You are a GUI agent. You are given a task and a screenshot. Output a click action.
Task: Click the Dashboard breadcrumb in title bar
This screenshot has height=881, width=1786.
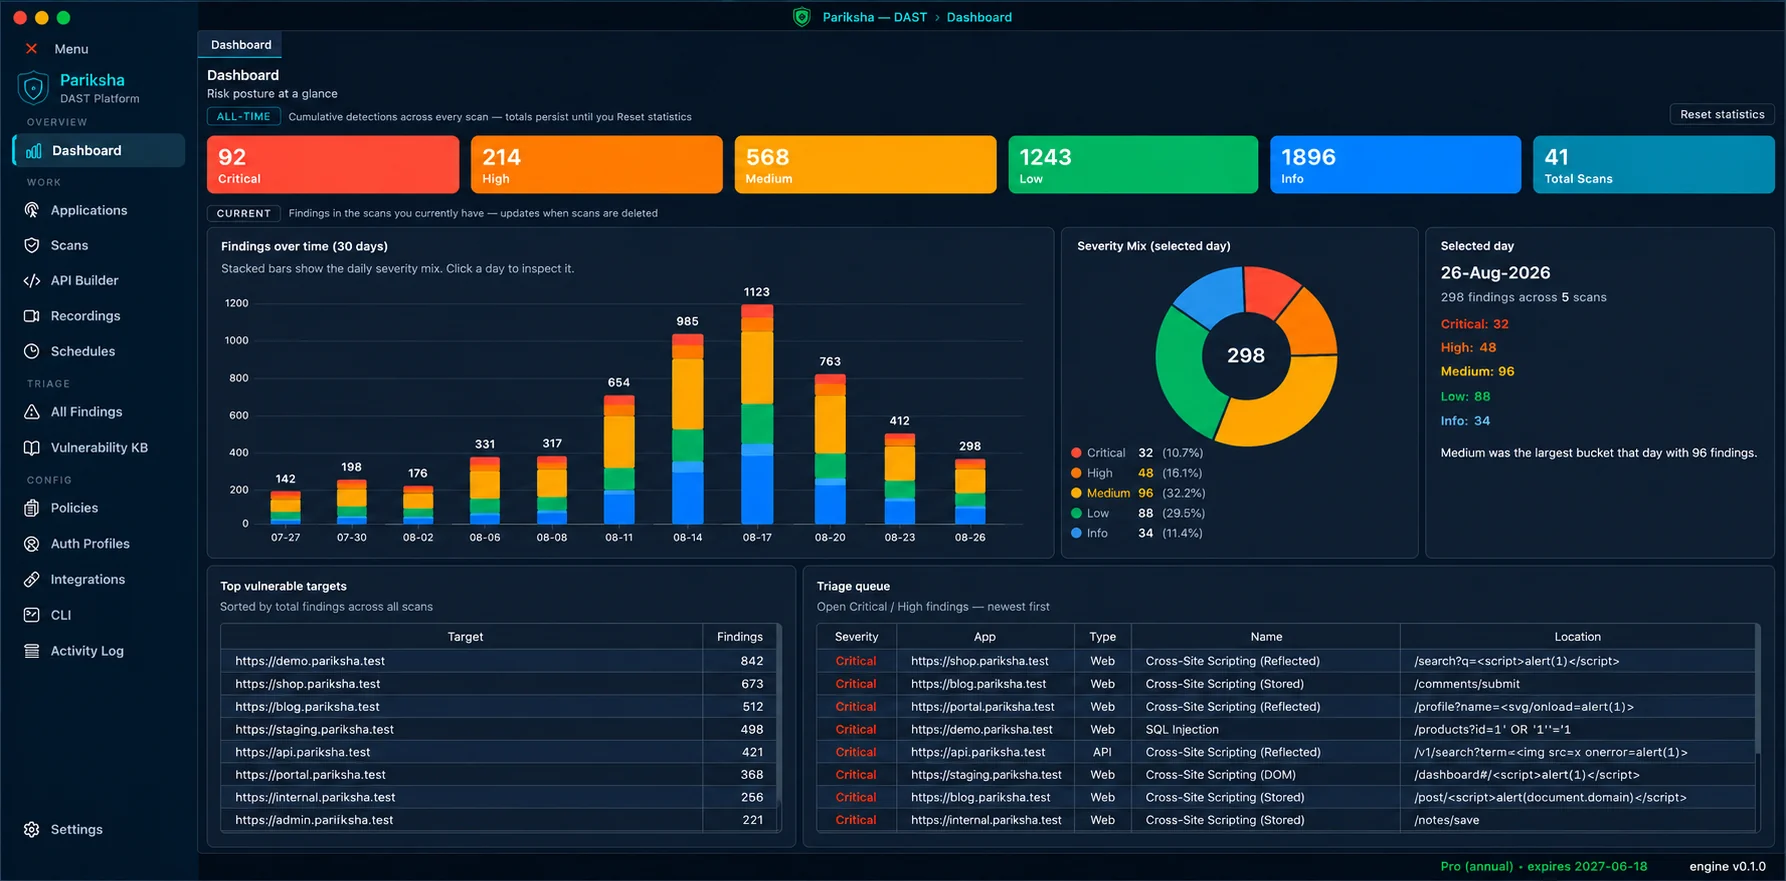pyautogui.click(x=979, y=17)
